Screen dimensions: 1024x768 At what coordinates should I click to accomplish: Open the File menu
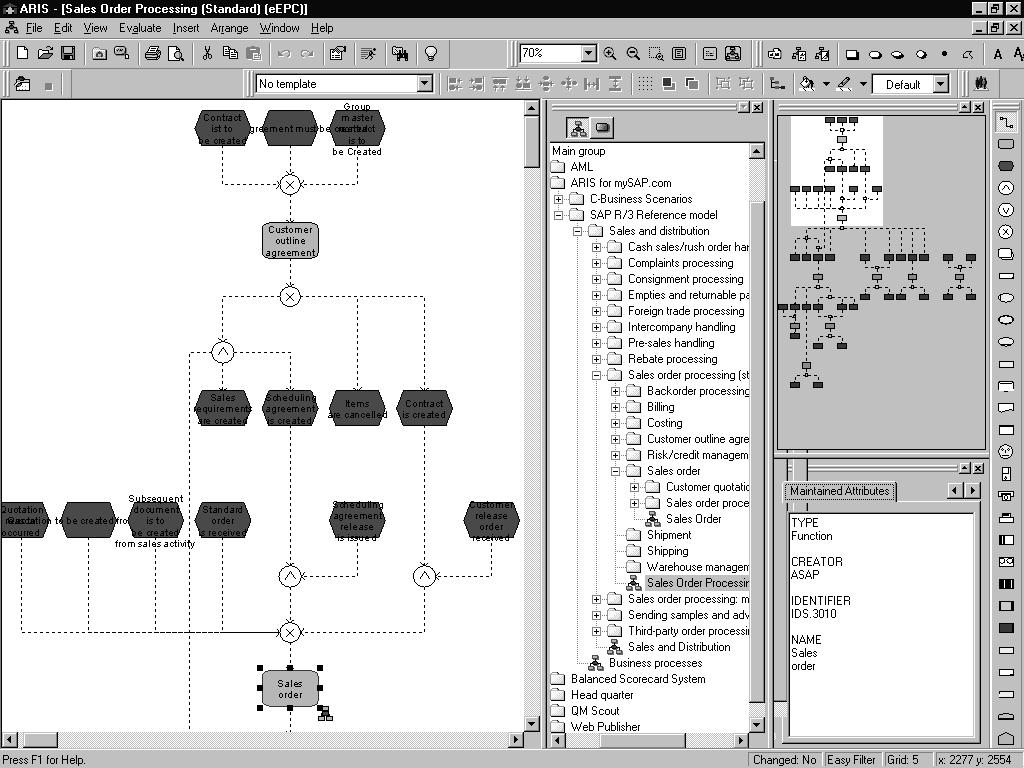pos(34,28)
